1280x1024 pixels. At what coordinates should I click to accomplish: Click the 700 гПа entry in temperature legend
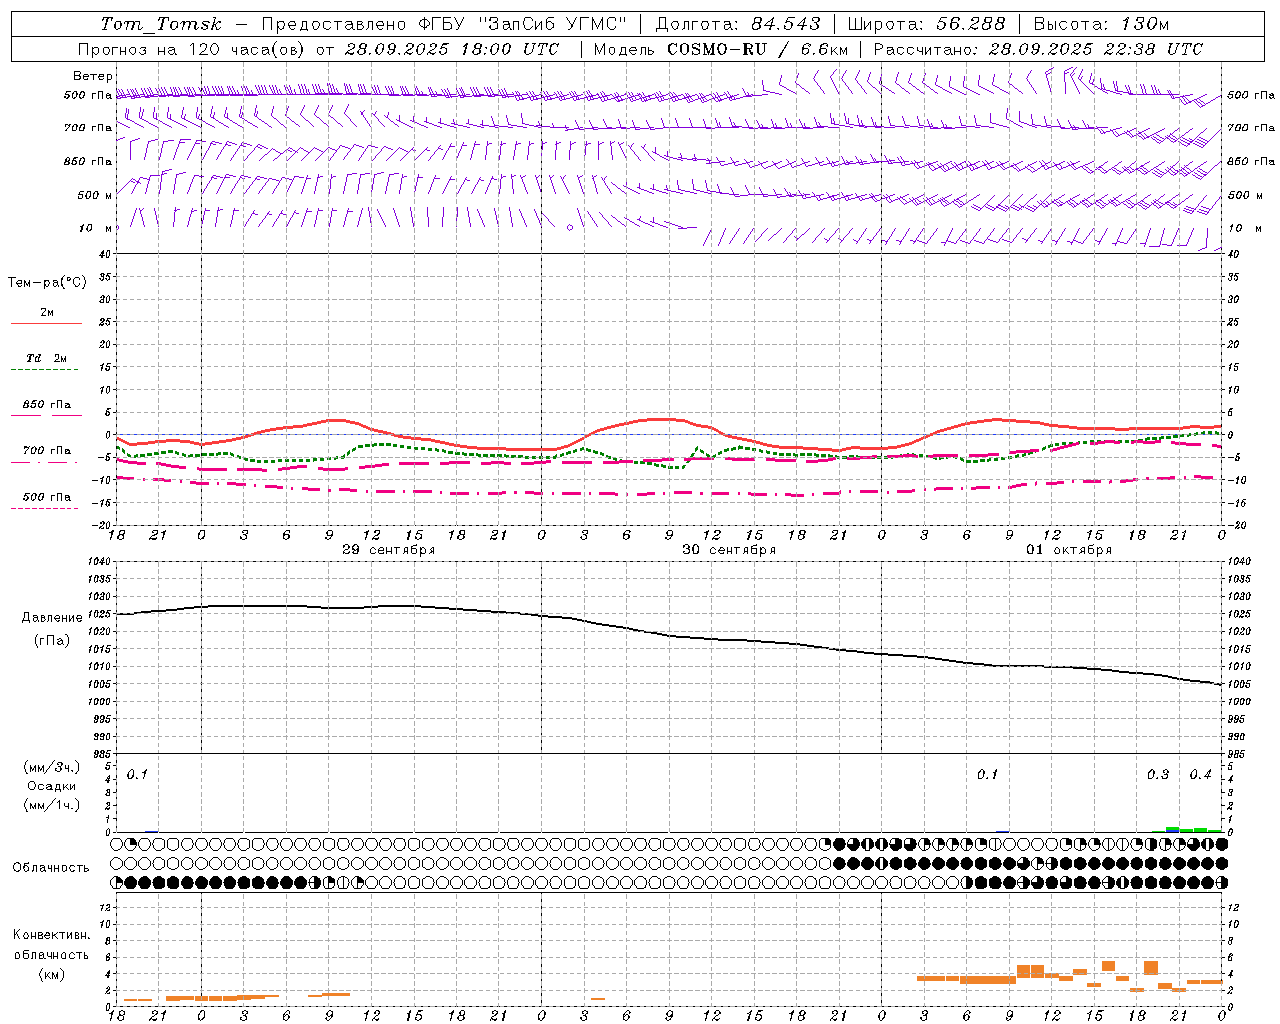tap(47, 451)
